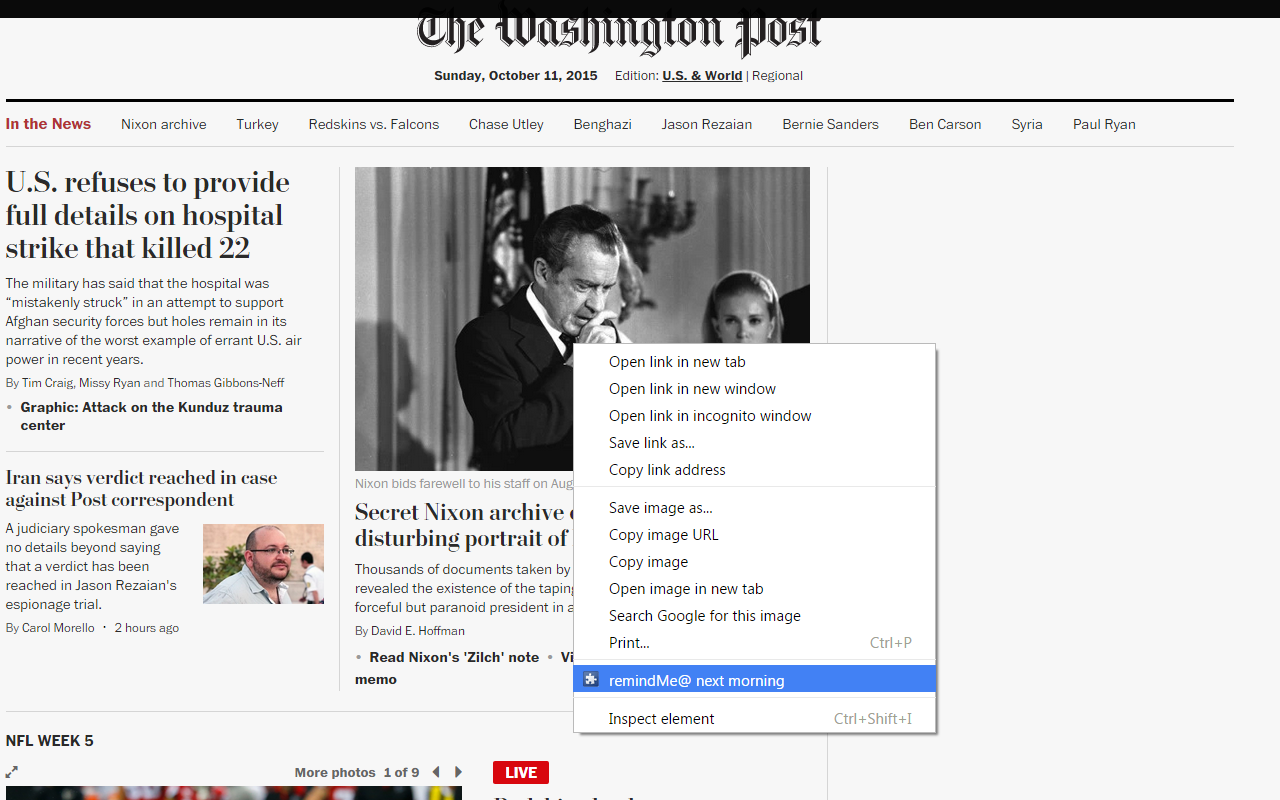Open Graphic: Attack on Kunduz trauma center
1280x800 pixels.
151,416
